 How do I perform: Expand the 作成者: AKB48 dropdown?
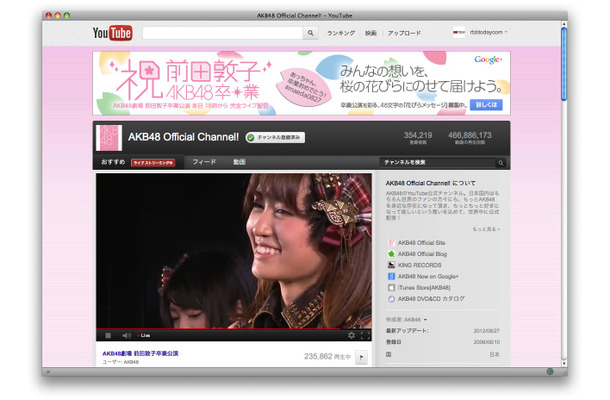click(407, 319)
